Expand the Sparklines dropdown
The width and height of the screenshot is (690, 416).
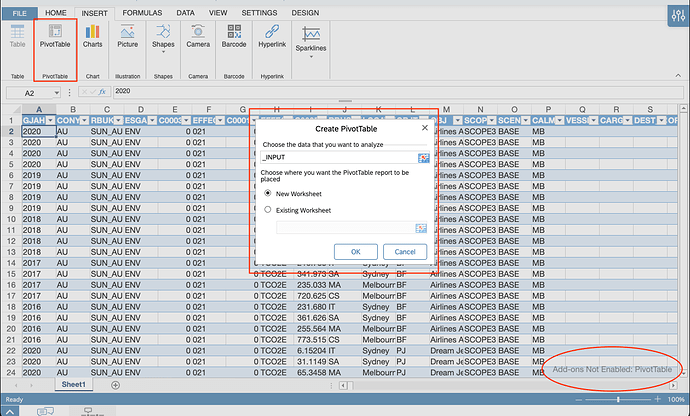[x=311, y=56]
